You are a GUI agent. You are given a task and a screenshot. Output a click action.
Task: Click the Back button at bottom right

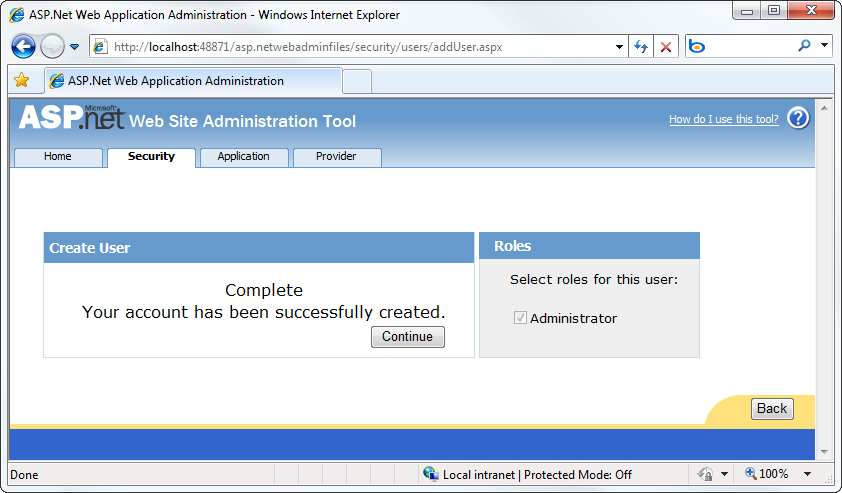tap(772, 408)
